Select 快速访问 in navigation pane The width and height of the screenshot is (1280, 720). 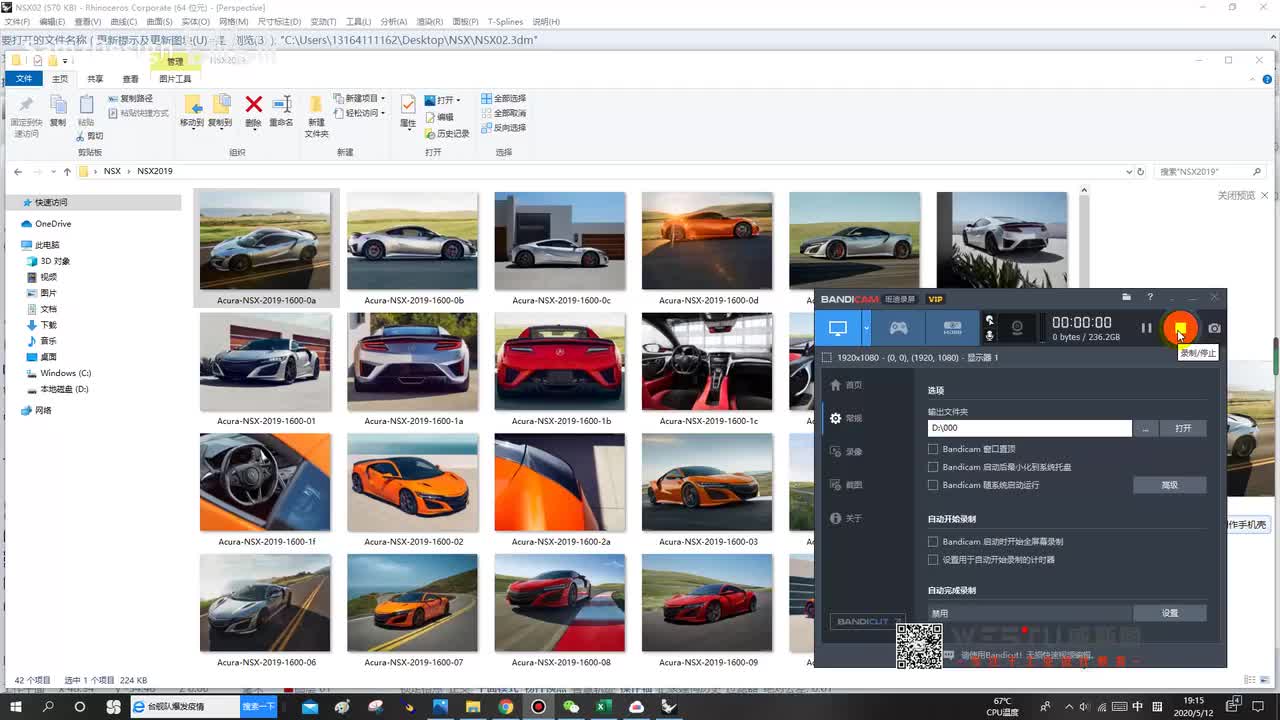51,202
